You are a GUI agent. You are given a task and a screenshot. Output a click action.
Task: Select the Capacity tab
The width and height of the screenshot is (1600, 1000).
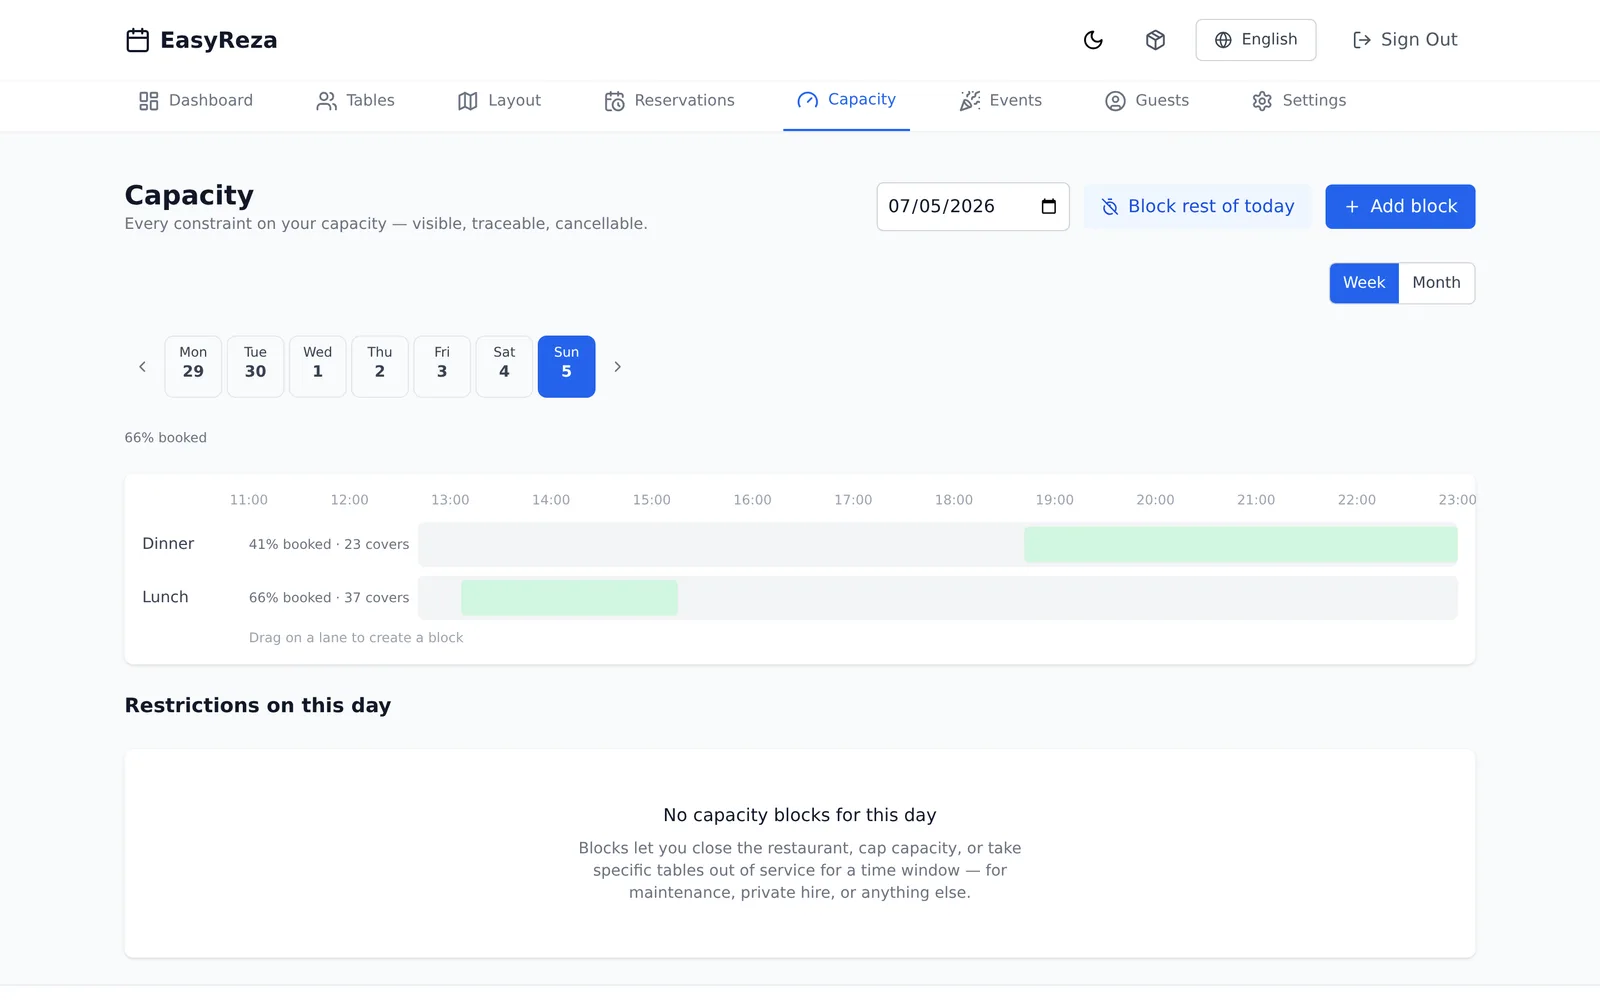click(846, 100)
